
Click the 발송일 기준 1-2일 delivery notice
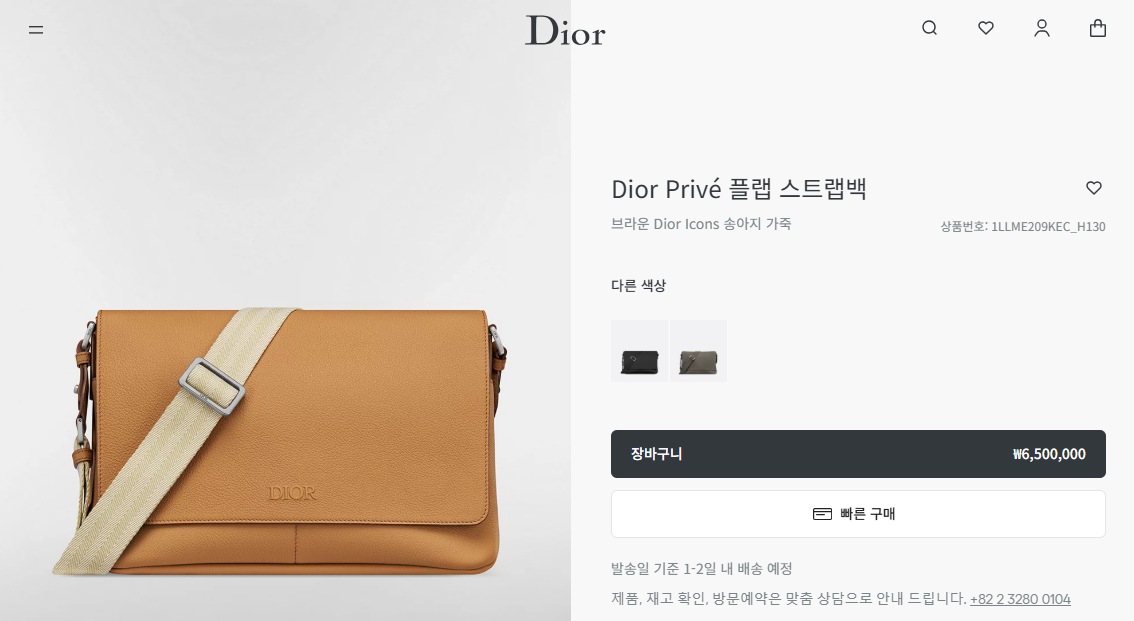[x=702, y=569]
